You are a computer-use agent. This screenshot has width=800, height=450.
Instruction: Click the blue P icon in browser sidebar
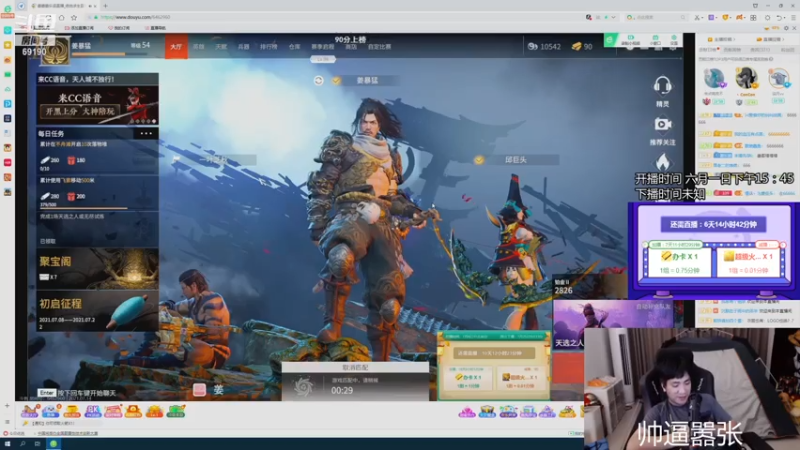(x=8, y=104)
